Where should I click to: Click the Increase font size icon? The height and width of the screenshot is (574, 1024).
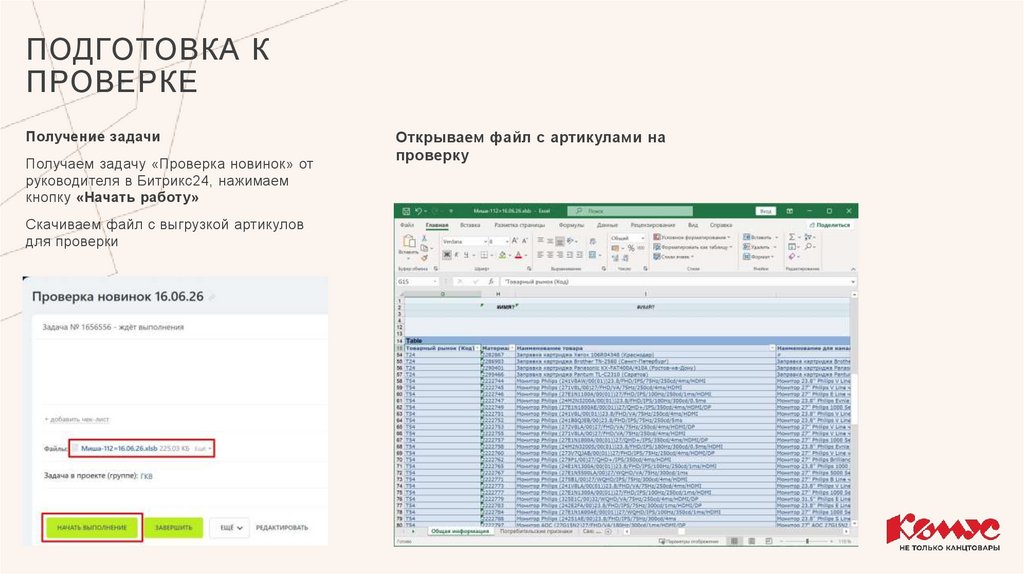[x=515, y=241]
